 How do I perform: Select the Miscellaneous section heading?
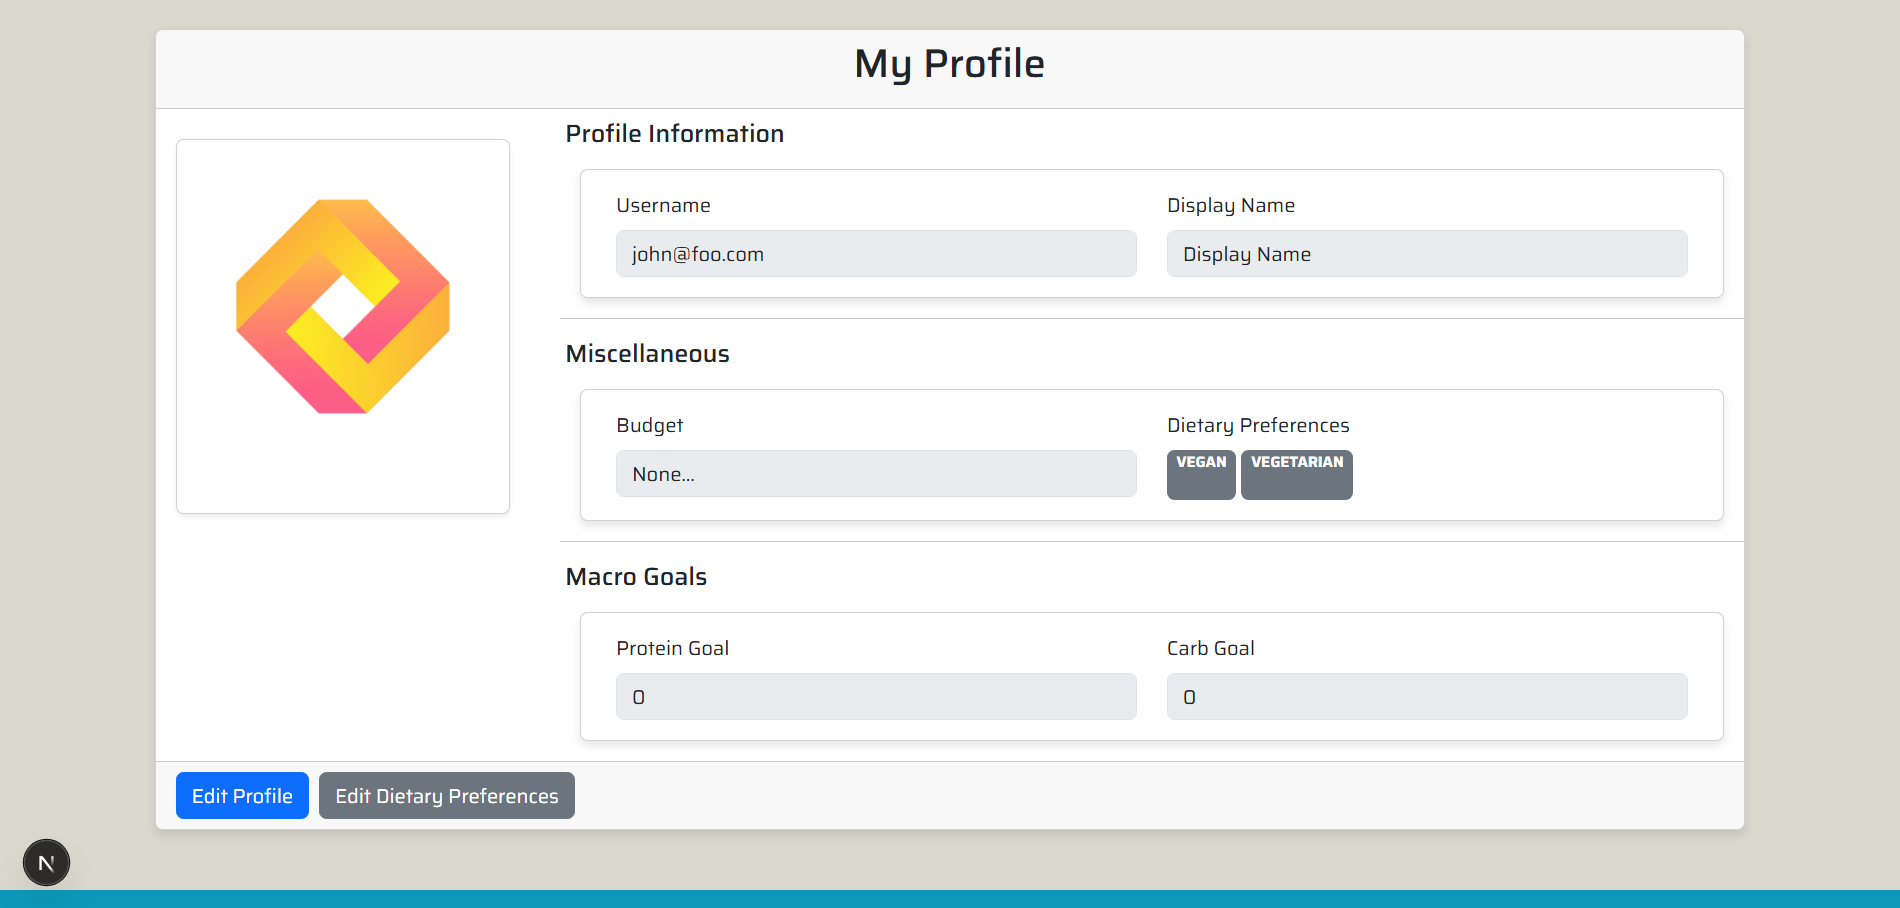647,353
